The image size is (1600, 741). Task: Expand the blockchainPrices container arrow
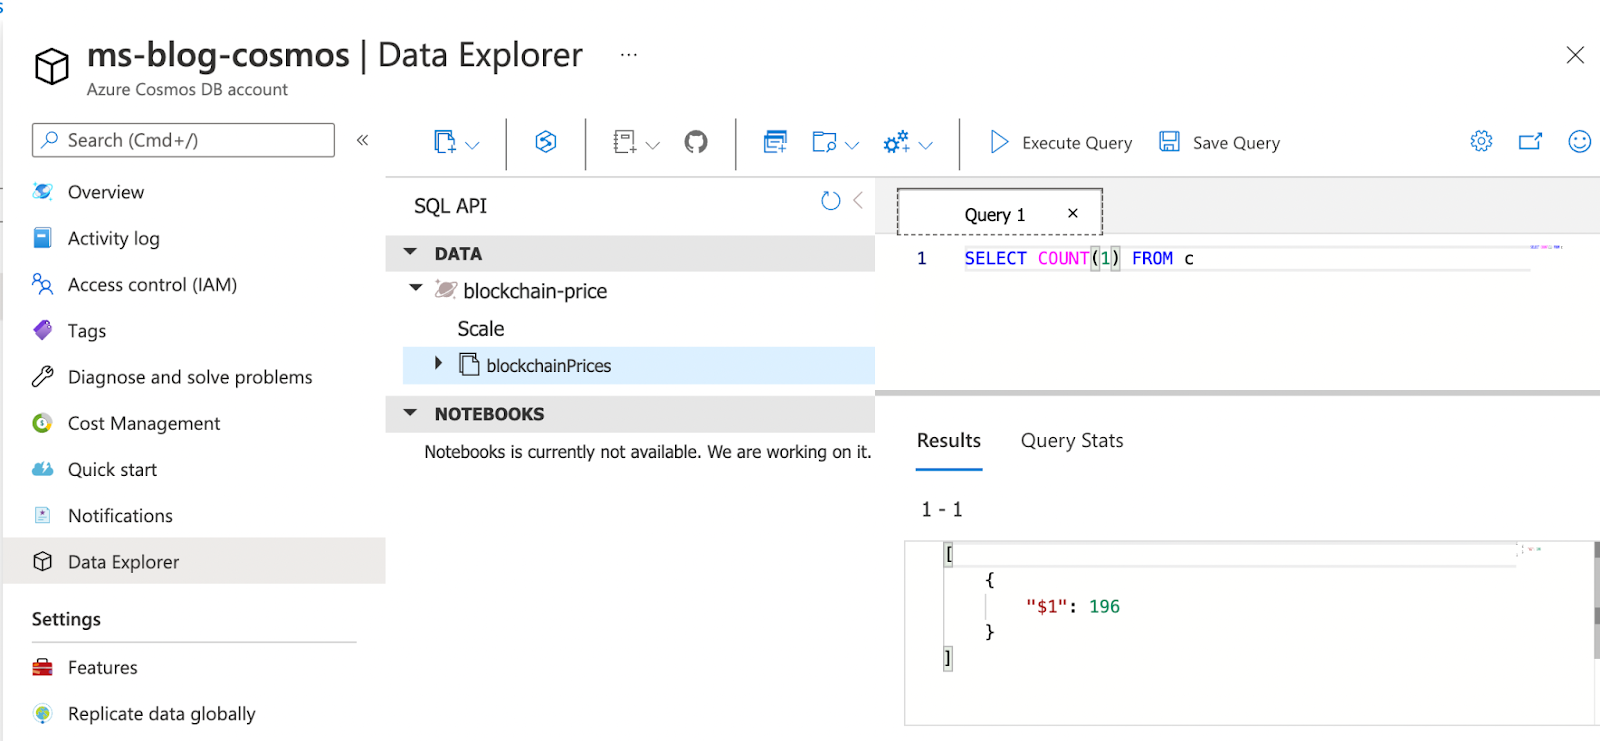click(438, 363)
